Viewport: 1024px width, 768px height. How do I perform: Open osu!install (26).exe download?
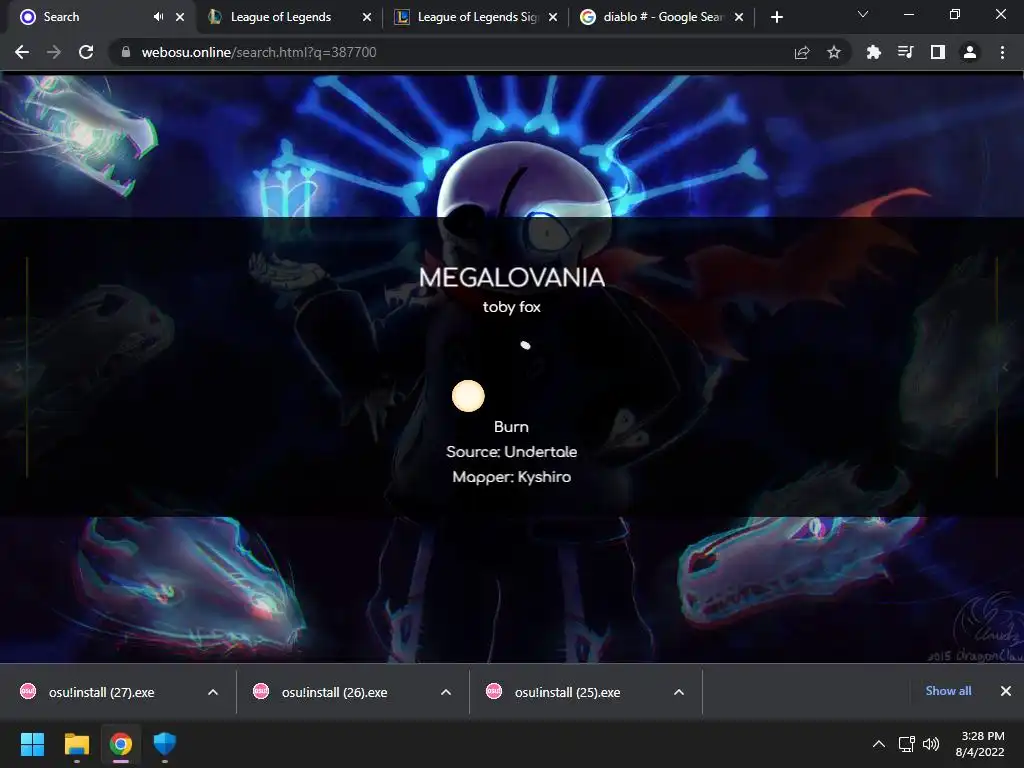click(334, 692)
